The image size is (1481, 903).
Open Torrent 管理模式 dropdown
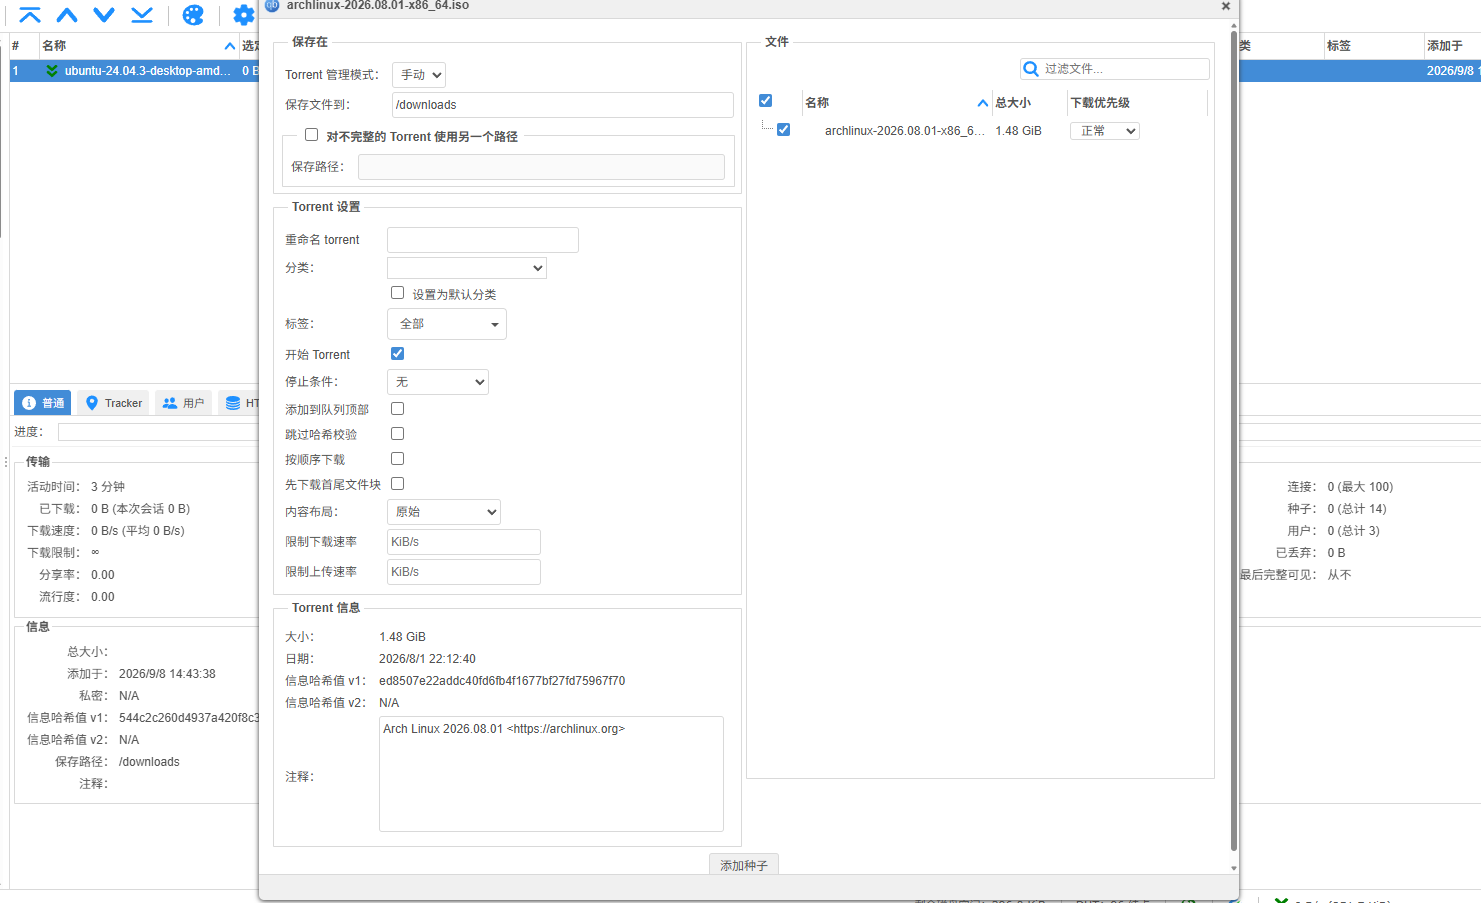tap(419, 75)
